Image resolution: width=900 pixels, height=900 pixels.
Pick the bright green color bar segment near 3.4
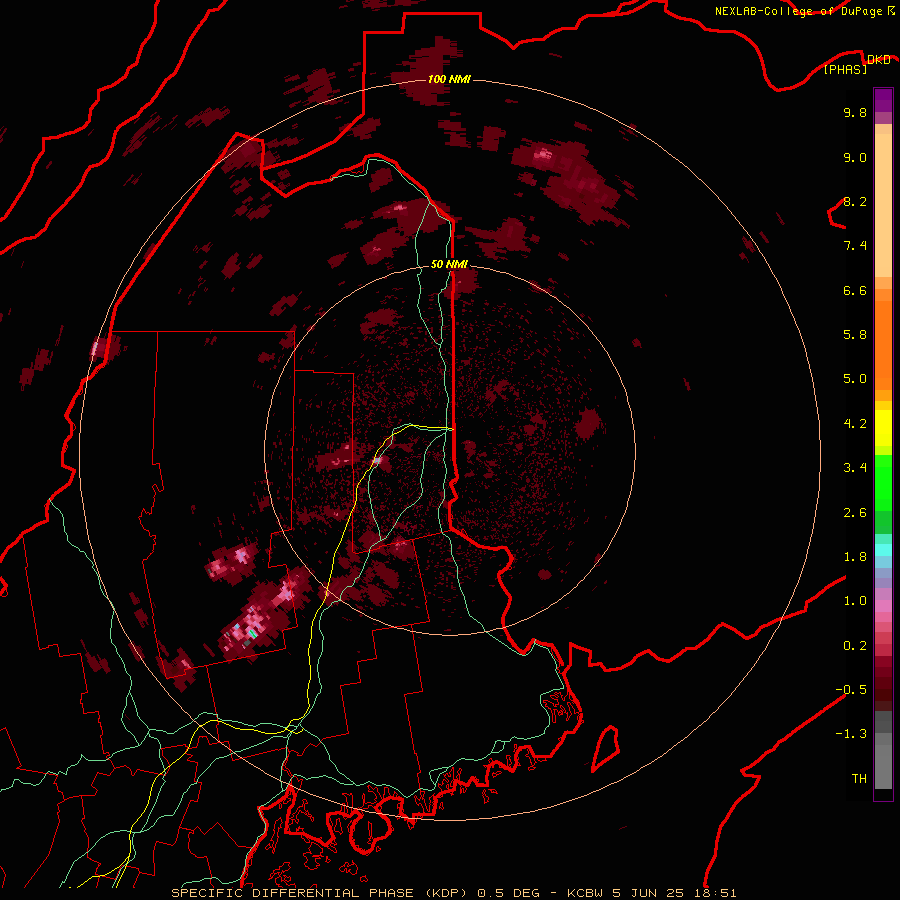coord(883,482)
